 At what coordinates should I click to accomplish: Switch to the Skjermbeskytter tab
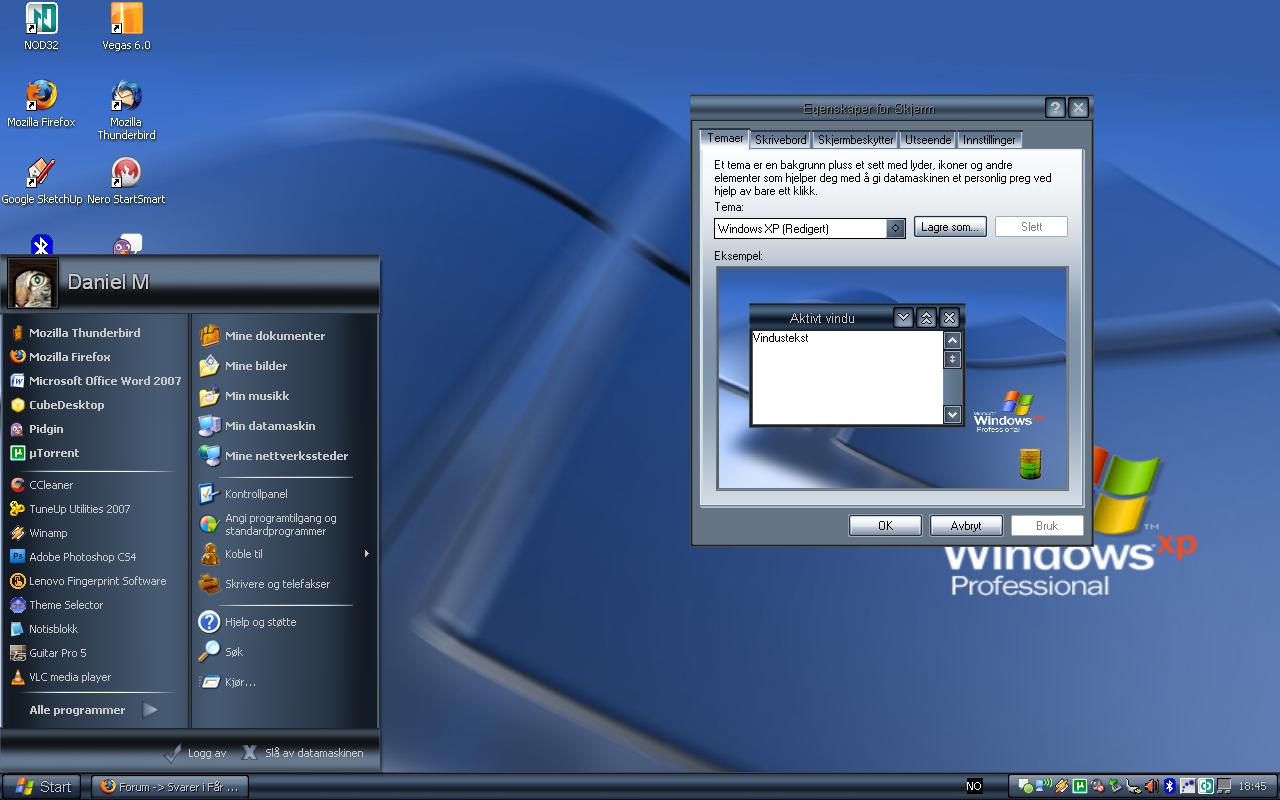tap(855, 140)
